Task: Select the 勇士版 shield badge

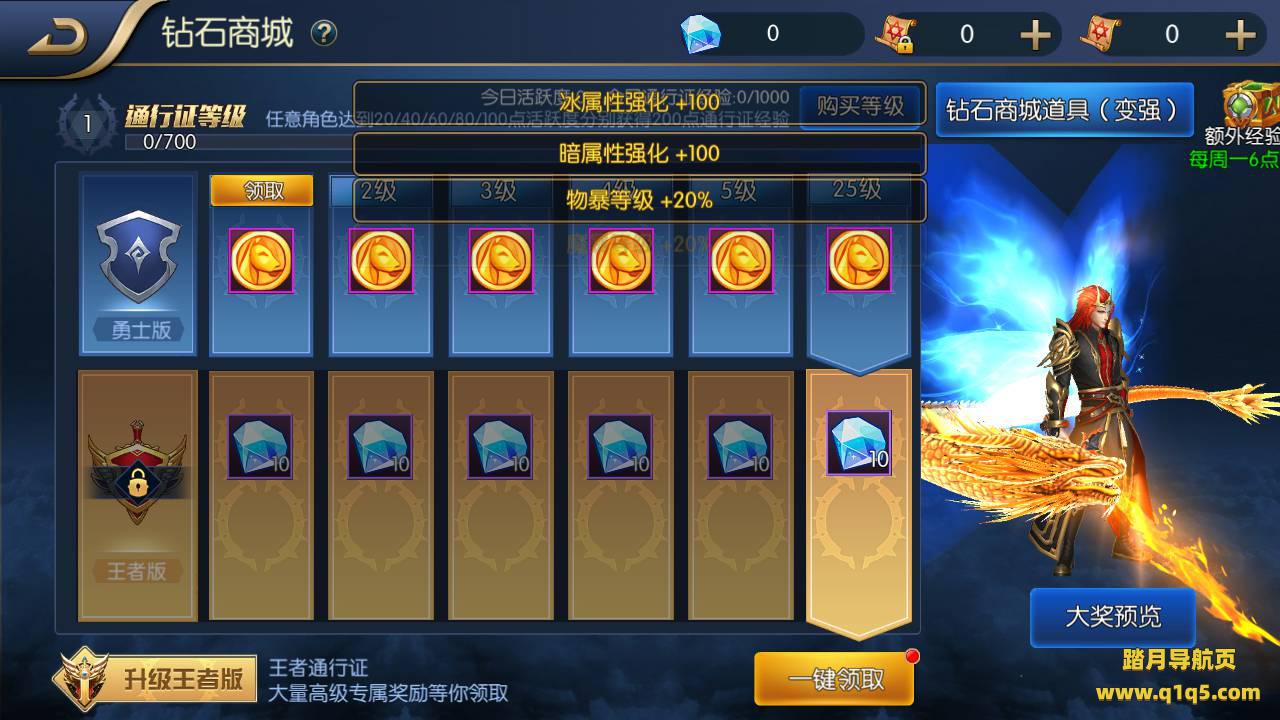Action: click(138, 257)
